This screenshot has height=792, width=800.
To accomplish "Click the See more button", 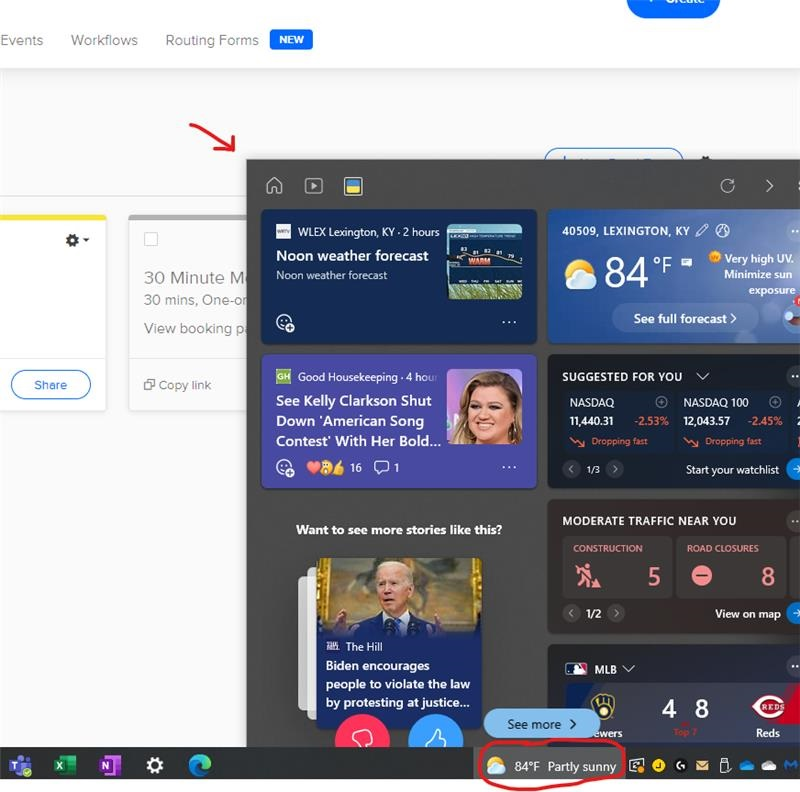I will pos(541,724).
